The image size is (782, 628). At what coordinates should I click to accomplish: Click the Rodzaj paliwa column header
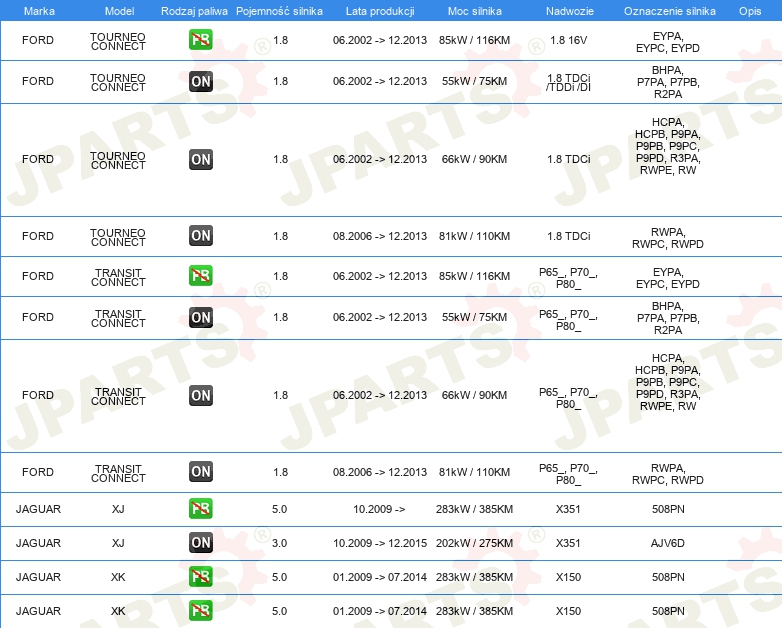(194, 11)
